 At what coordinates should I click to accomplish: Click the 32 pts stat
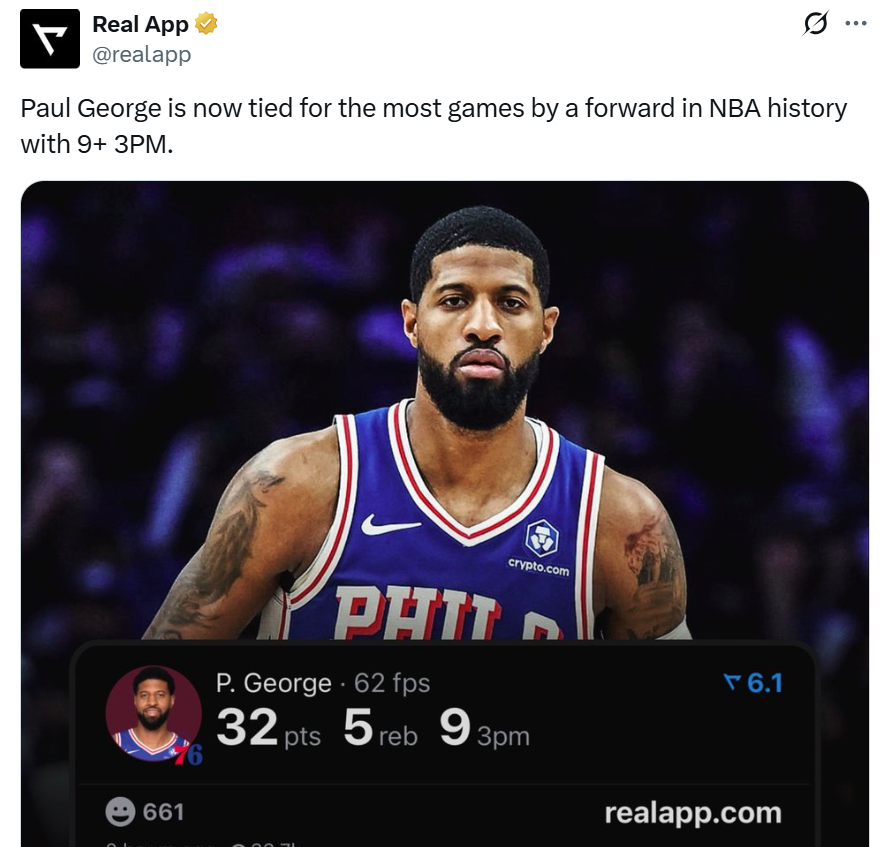click(268, 729)
